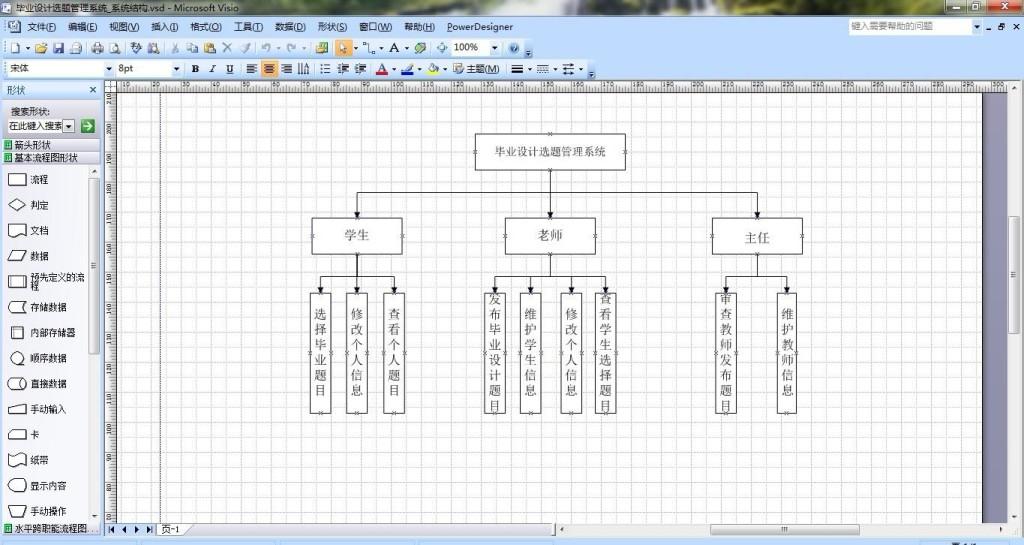
Task: Toggle Bold formatting
Action: 195,69
